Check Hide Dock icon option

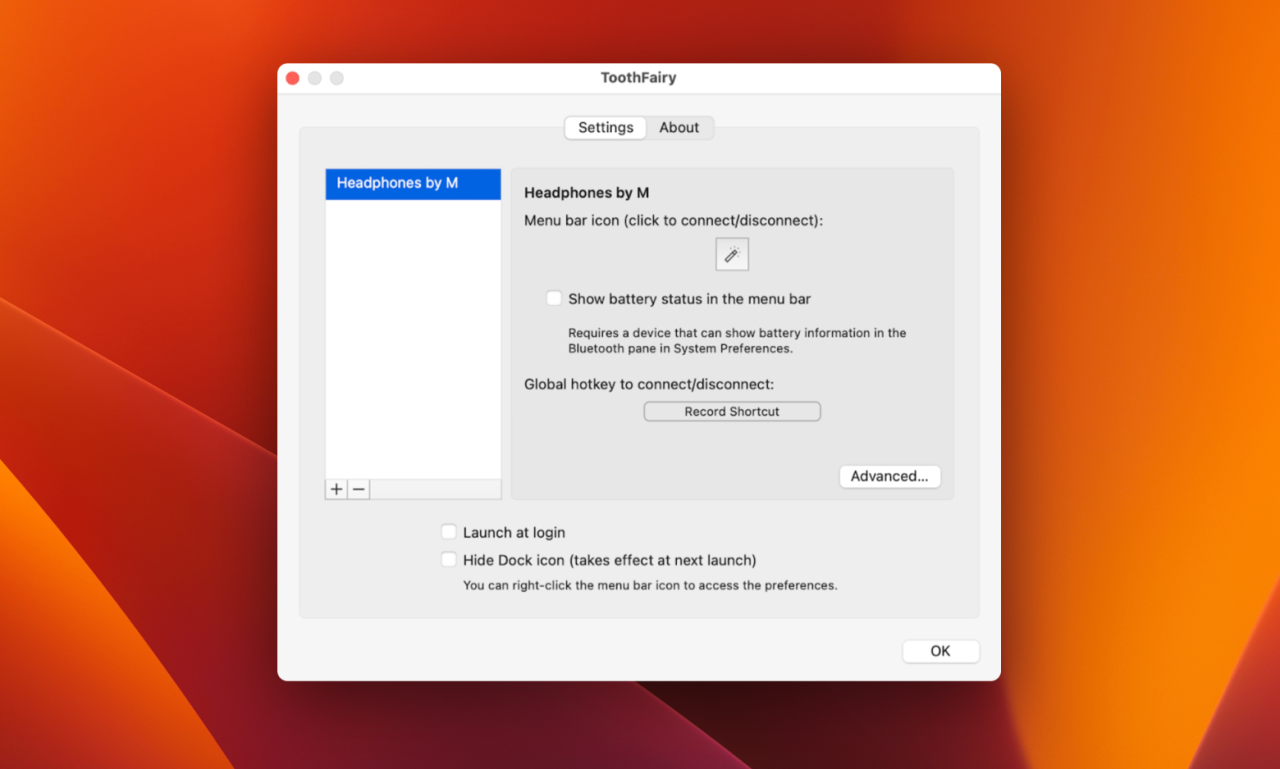pyautogui.click(x=449, y=560)
